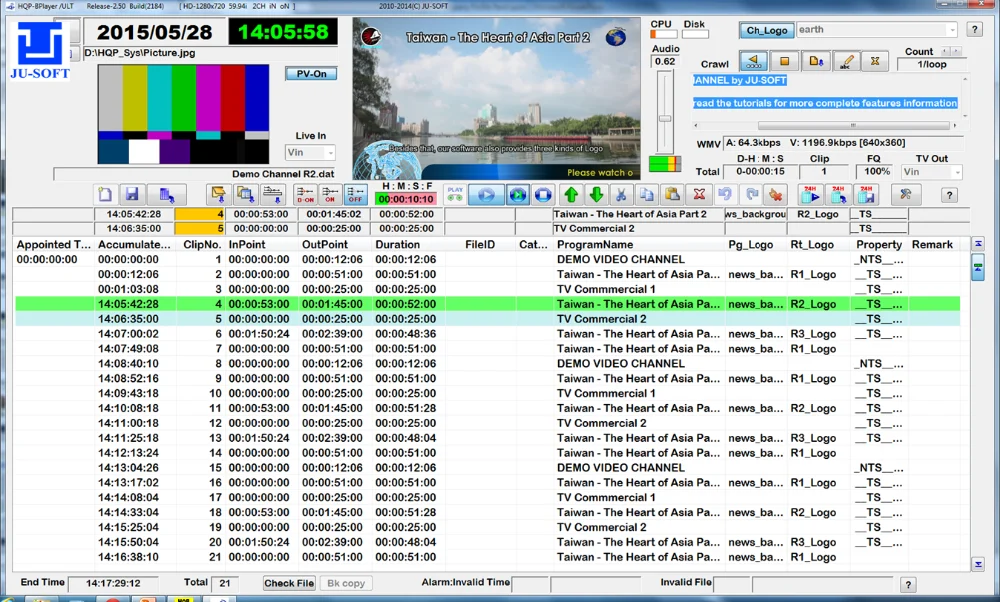Click the Ch_Logo button
The height and width of the screenshot is (602, 1000).
[x=767, y=30]
